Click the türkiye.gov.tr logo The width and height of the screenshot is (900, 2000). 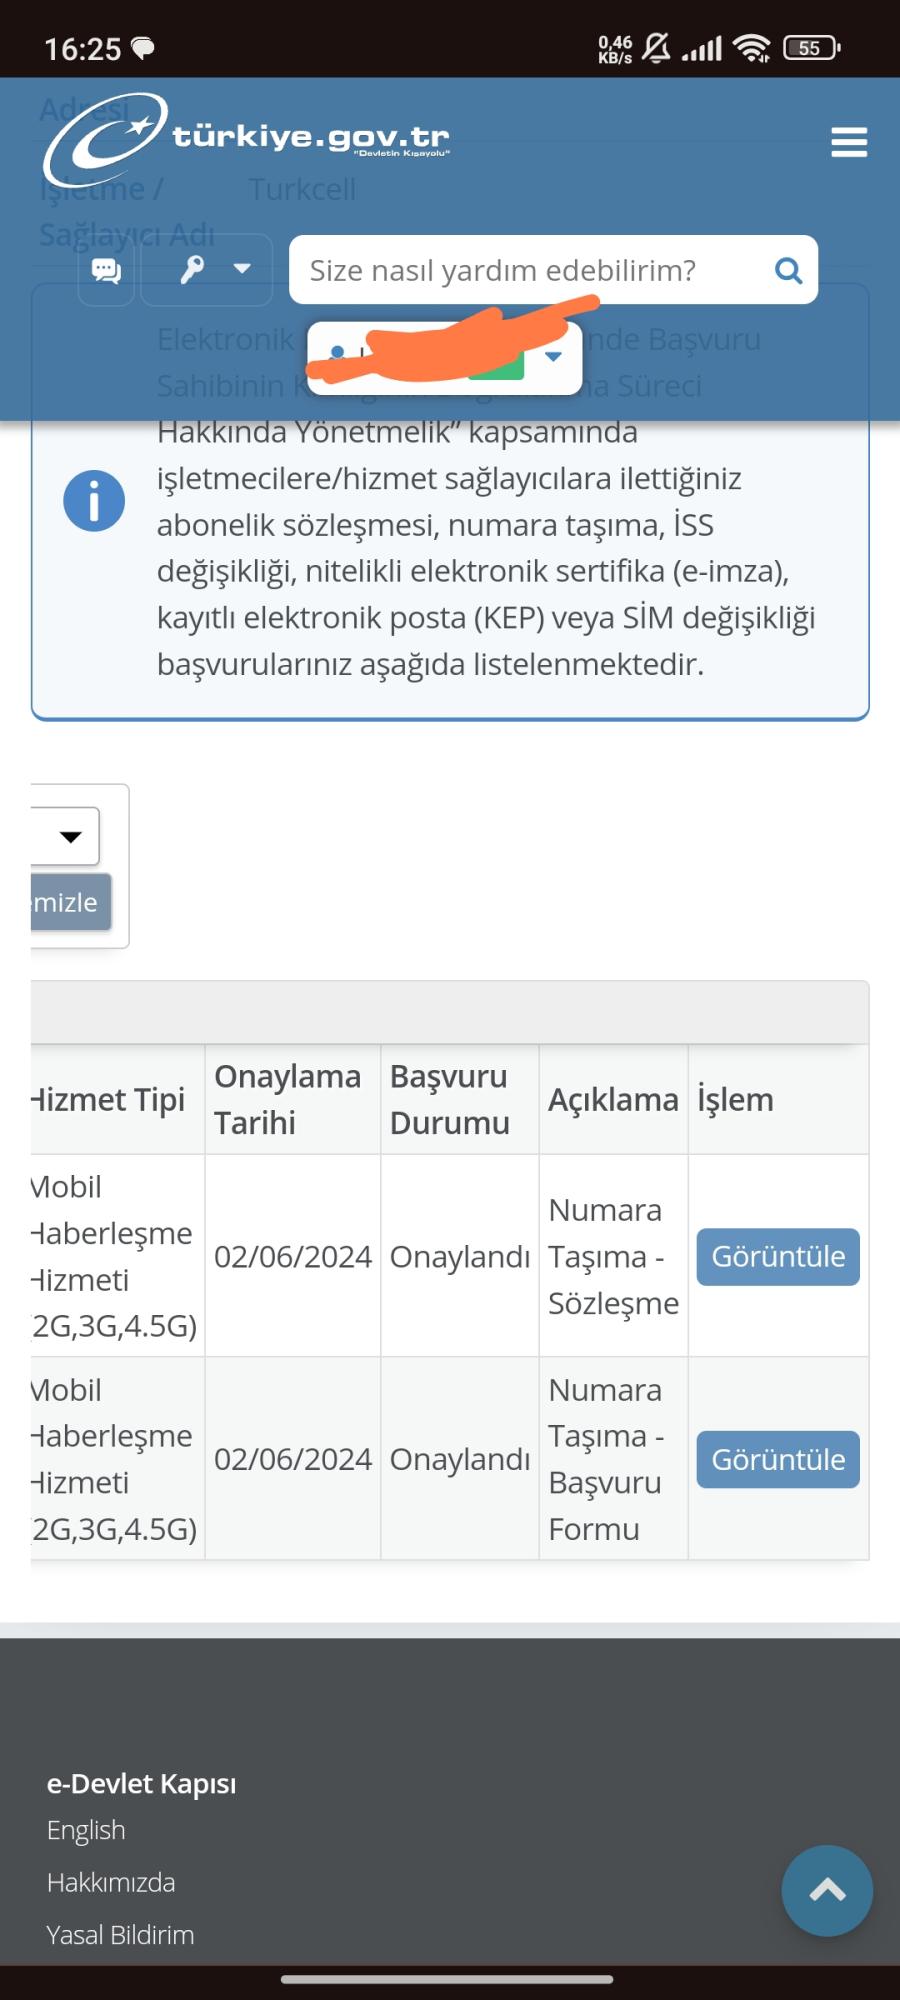click(x=246, y=140)
